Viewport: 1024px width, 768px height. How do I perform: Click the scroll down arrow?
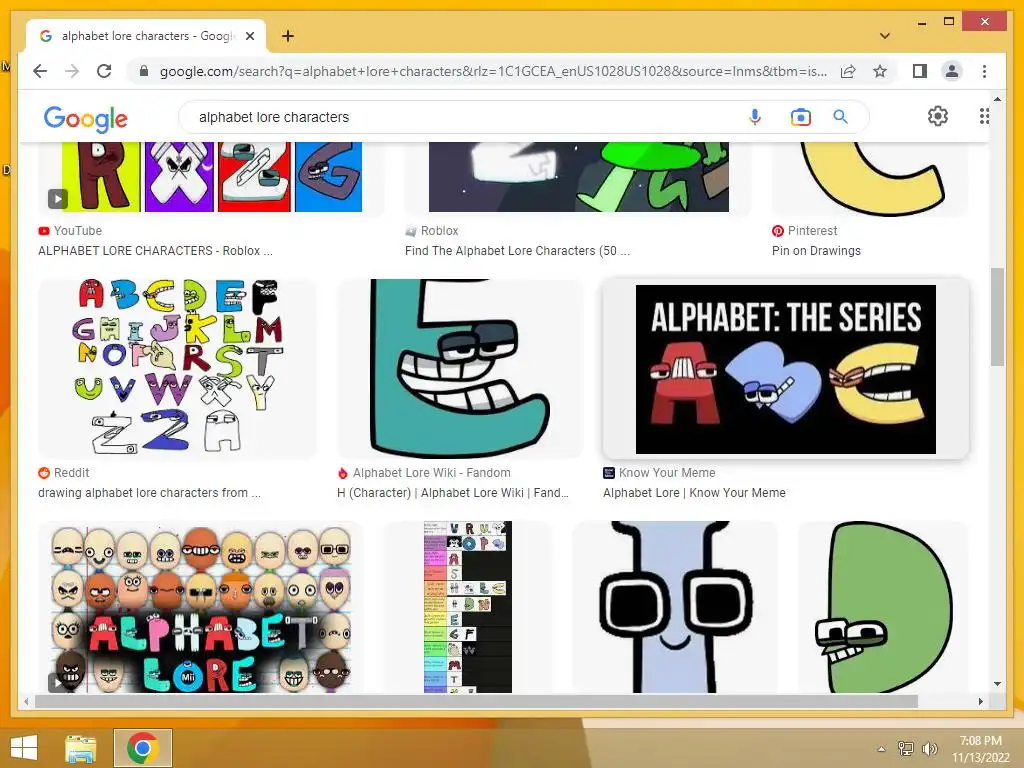pos(997,684)
